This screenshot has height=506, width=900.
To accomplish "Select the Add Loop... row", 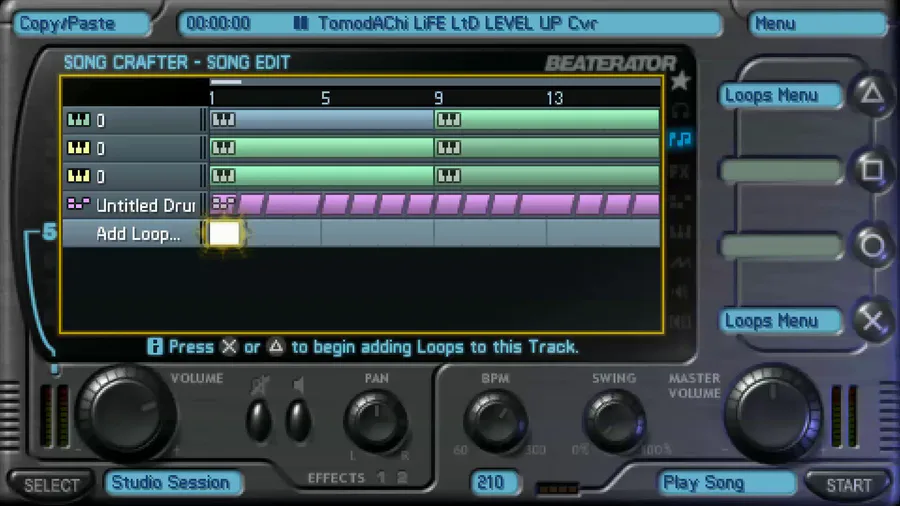I will (361, 233).
